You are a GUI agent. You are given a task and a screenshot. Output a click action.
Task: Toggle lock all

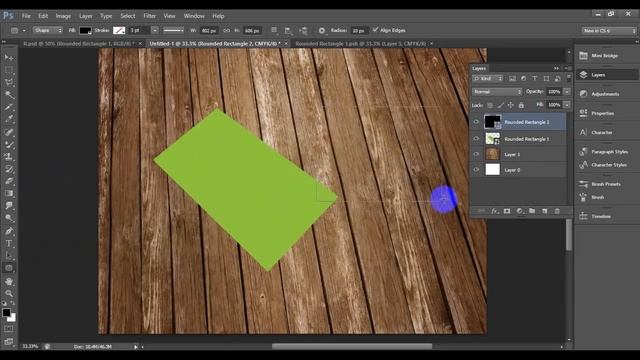pyautogui.click(x=521, y=105)
